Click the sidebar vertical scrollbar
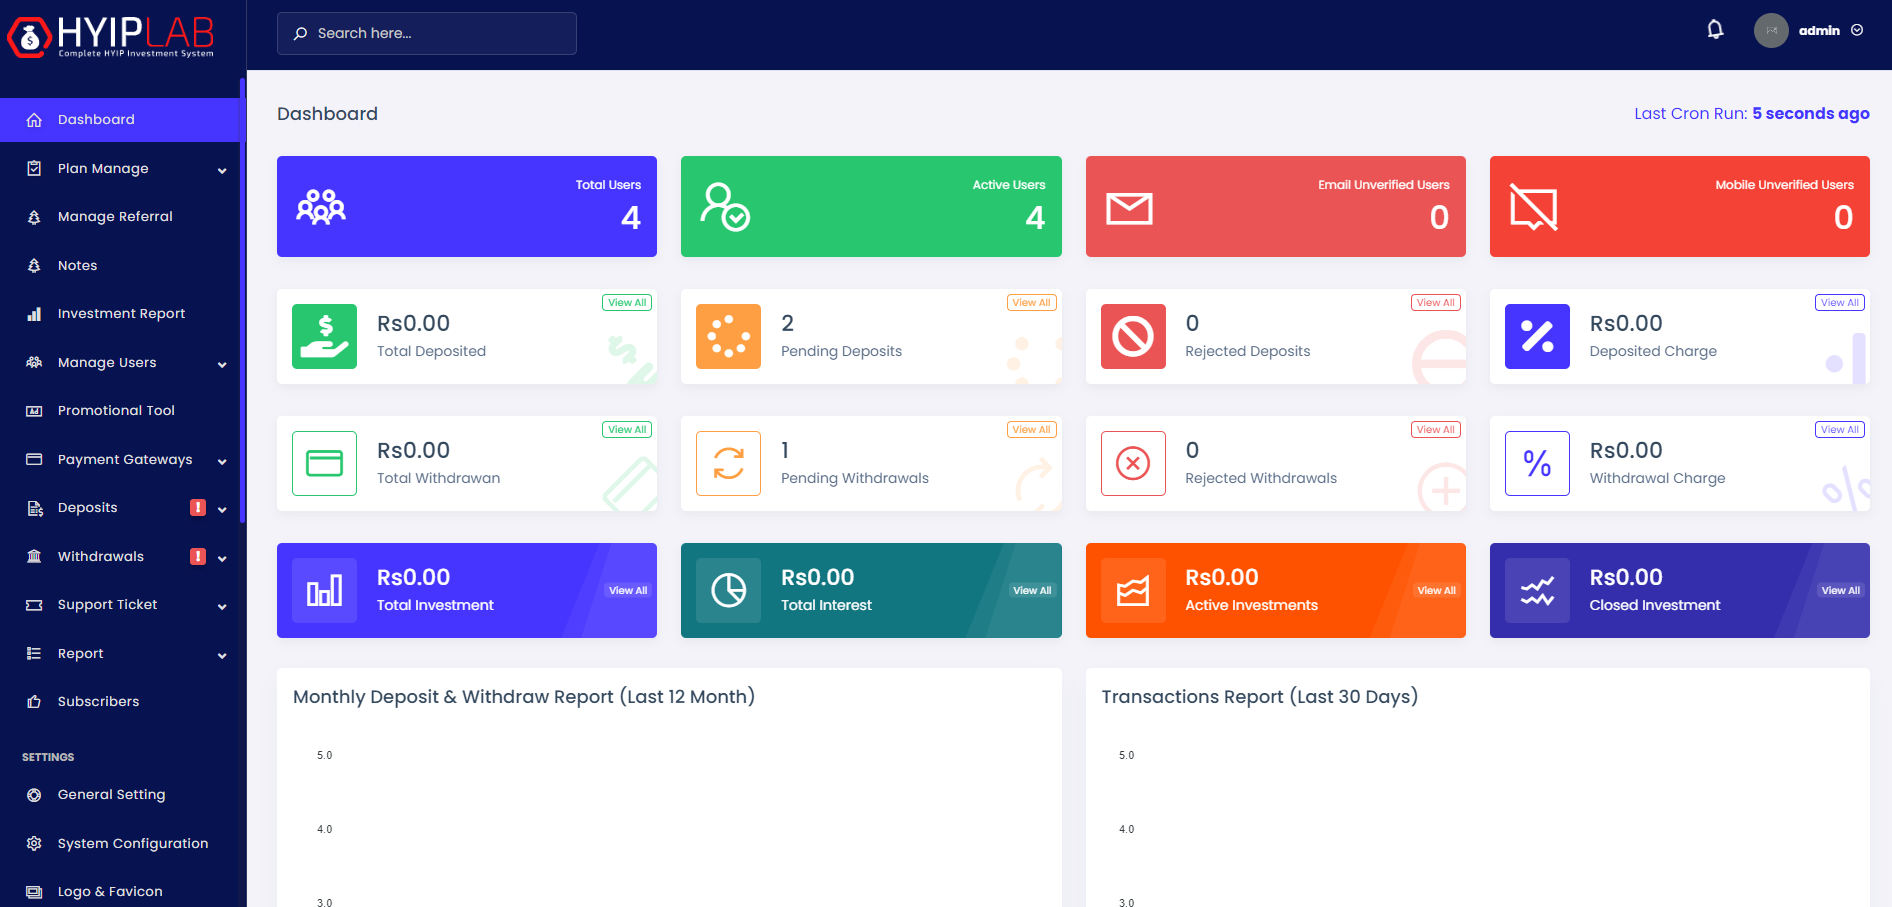Viewport: 1892px width, 907px height. 242,300
